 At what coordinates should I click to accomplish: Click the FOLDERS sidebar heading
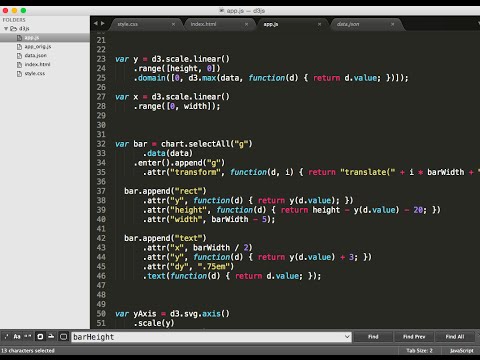pyautogui.click(x=14, y=20)
